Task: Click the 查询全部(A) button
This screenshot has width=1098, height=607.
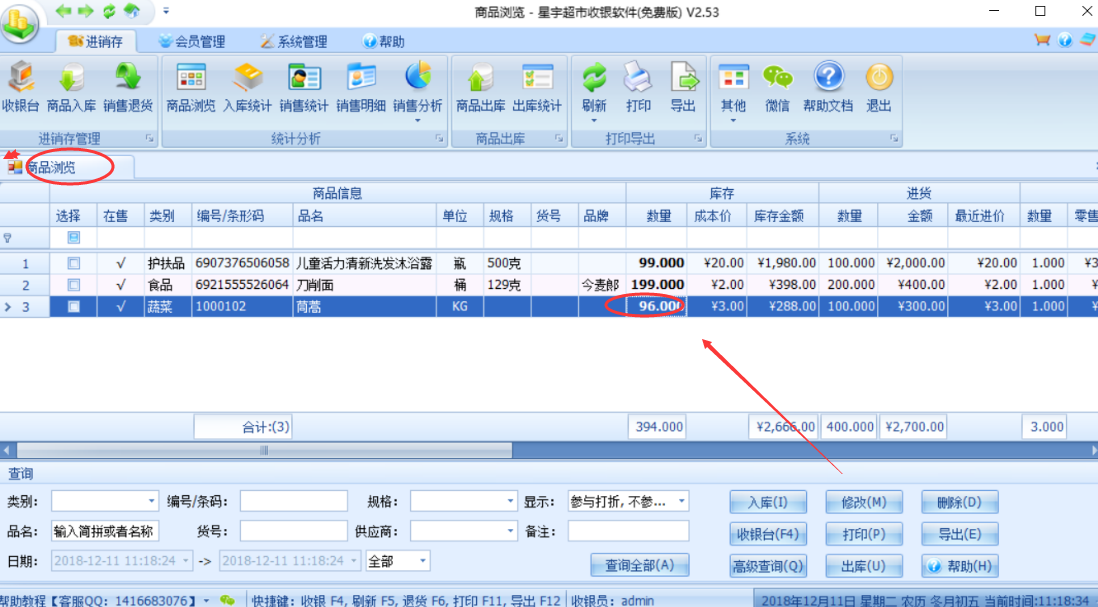Action: (640, 565)
